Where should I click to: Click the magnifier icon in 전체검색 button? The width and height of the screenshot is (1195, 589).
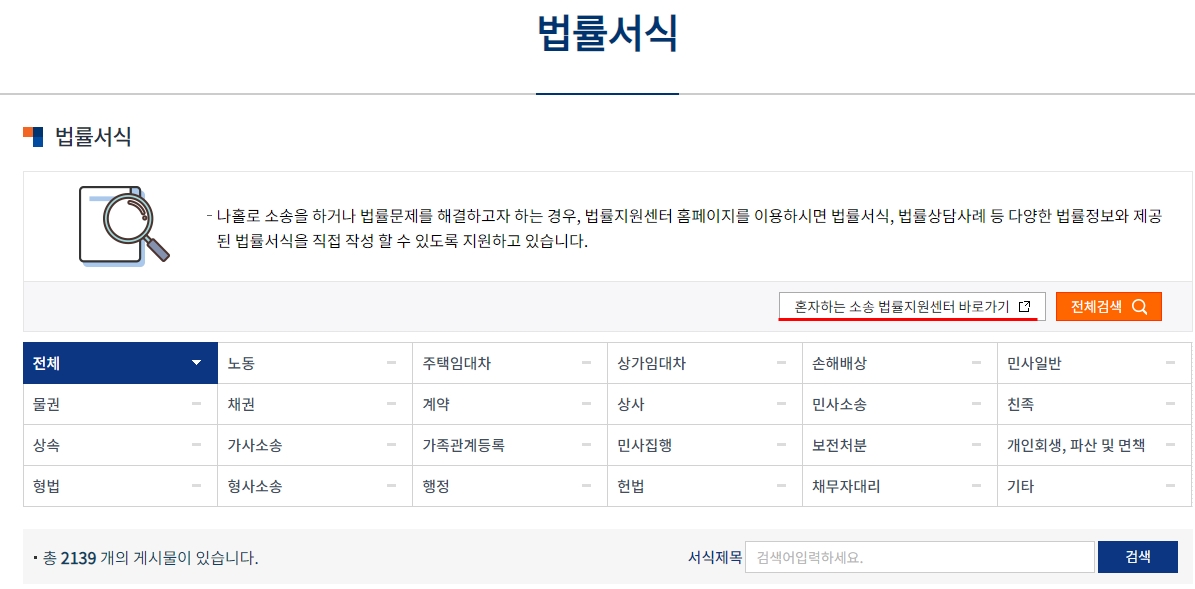(x=1139, y=307)
